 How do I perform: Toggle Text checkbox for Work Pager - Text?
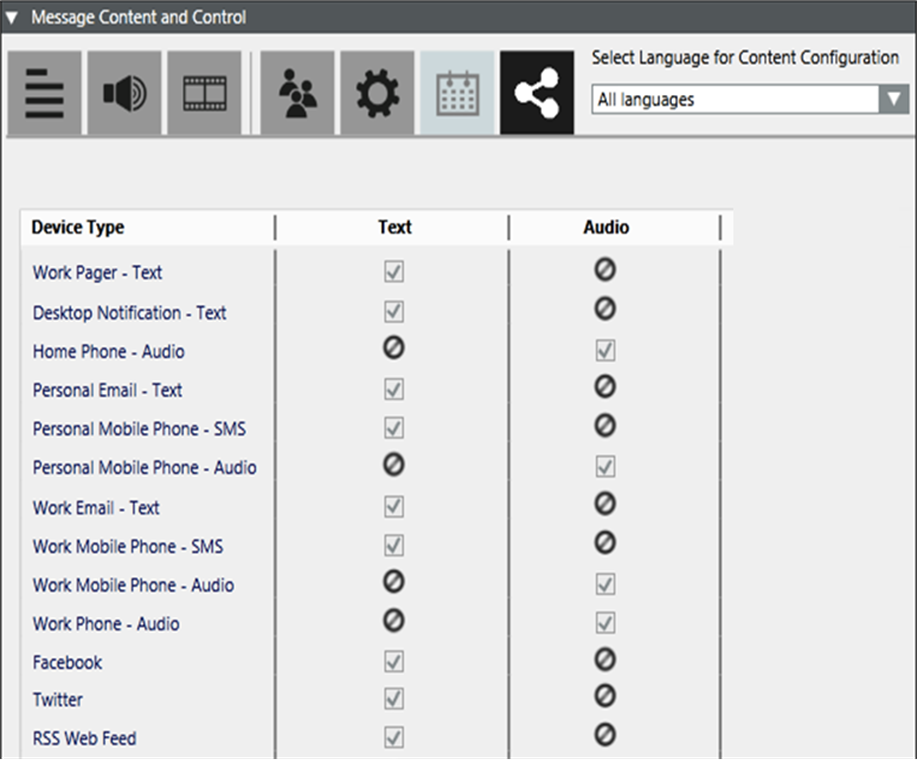[394, 272]
